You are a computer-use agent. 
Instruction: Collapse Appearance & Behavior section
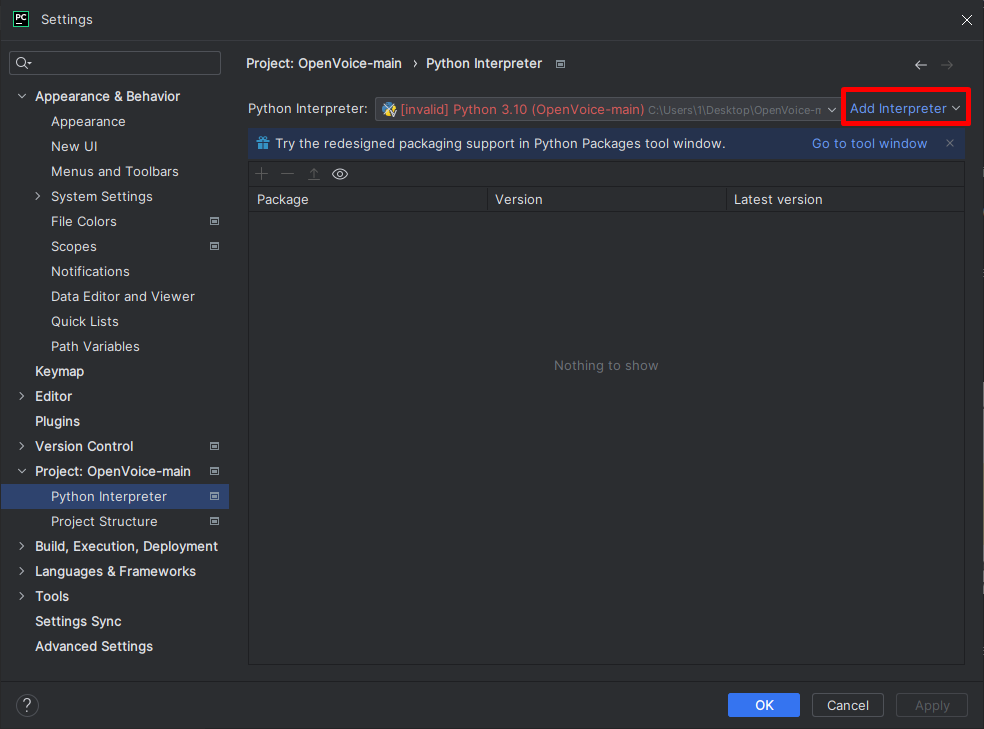22,96
